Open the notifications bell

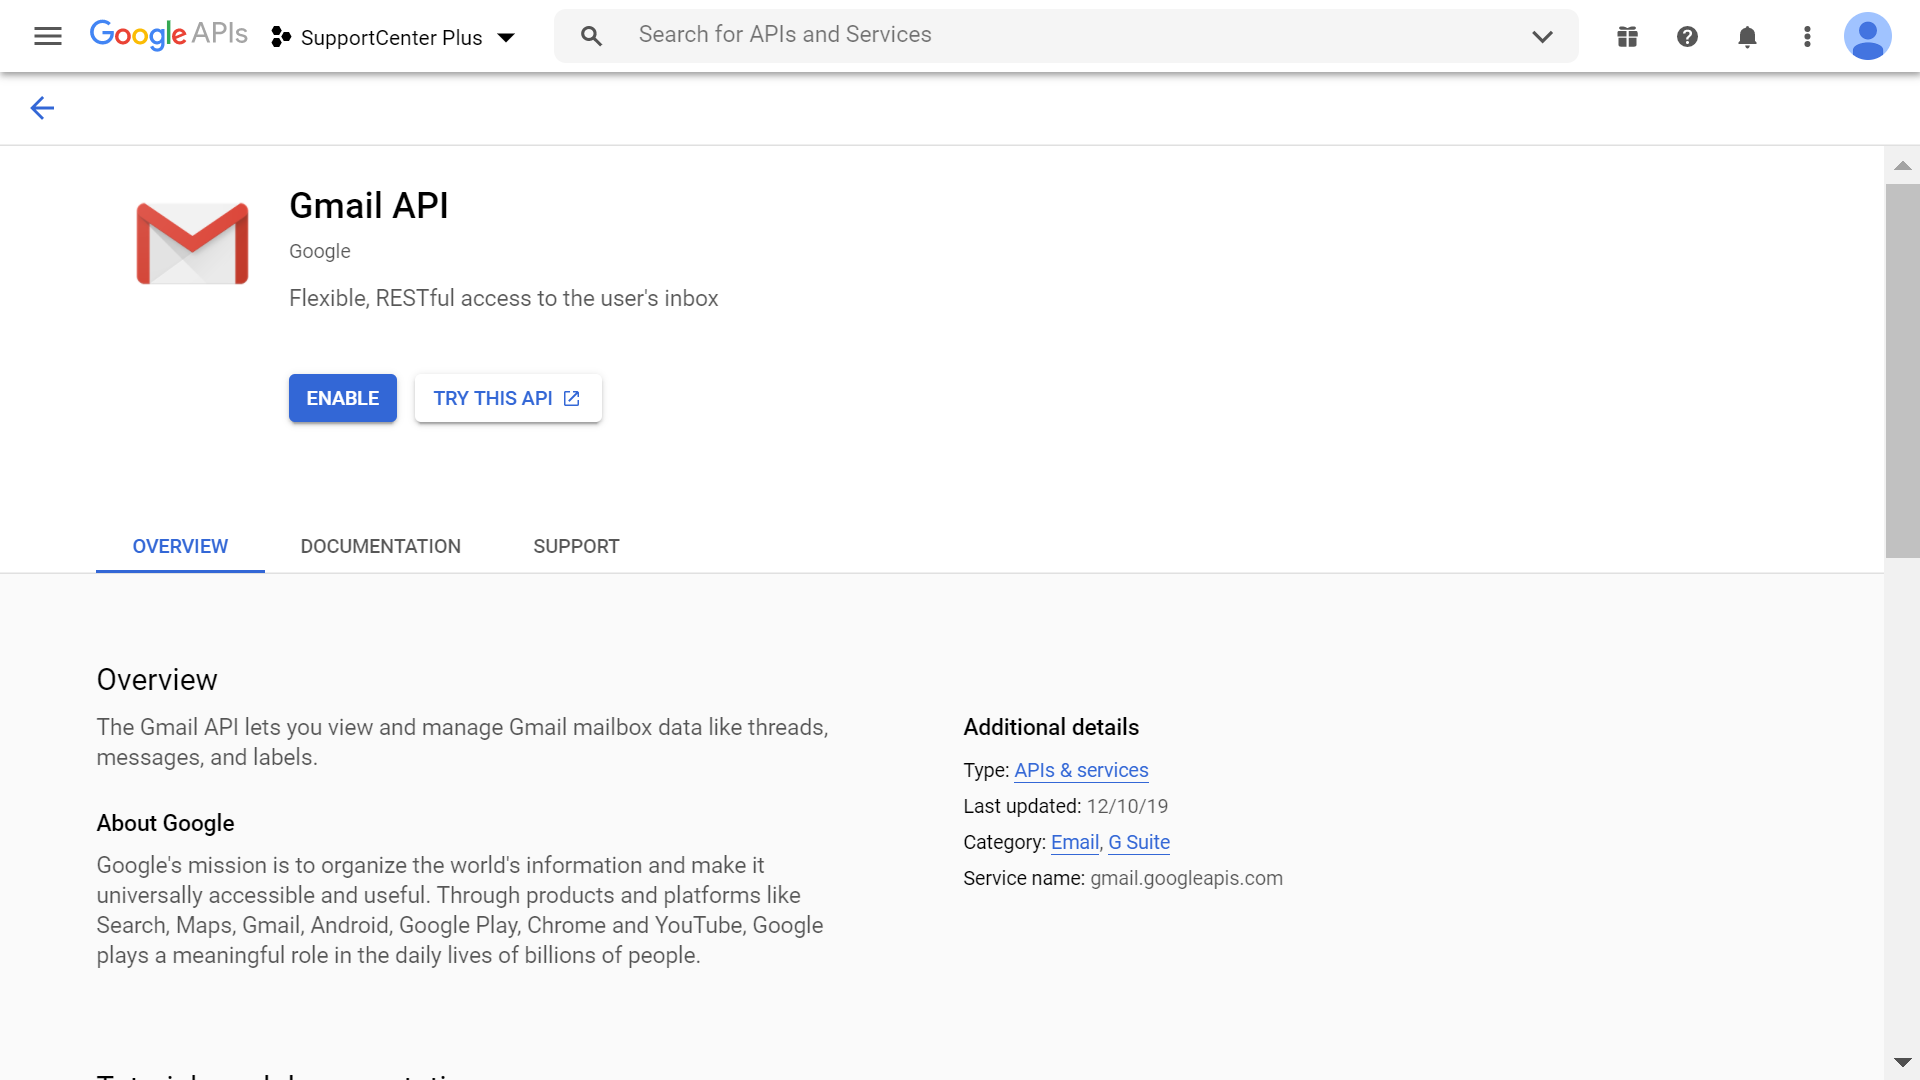click(1747, 37)
